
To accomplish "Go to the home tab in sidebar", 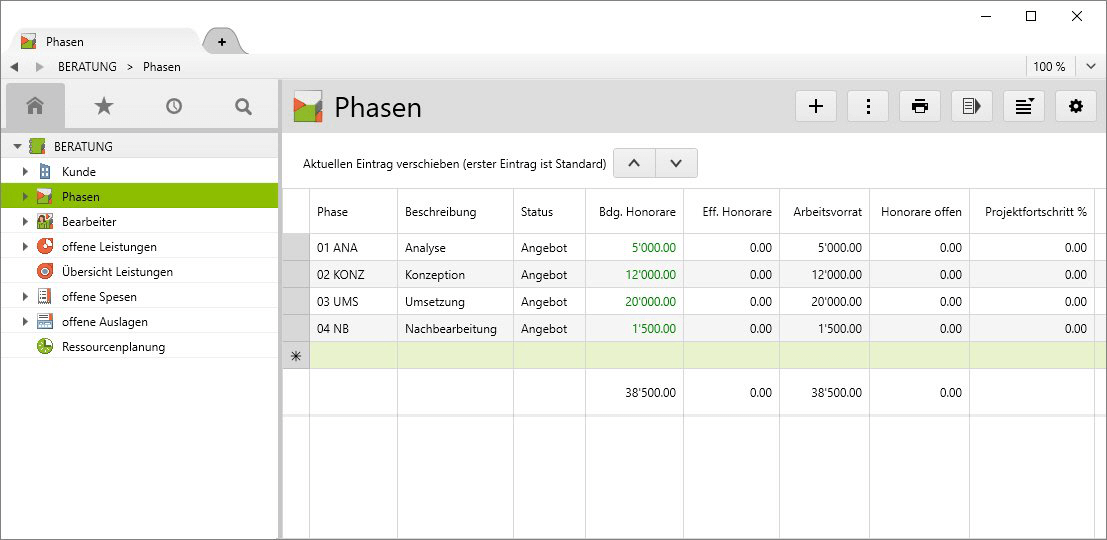I will point(35,106).
